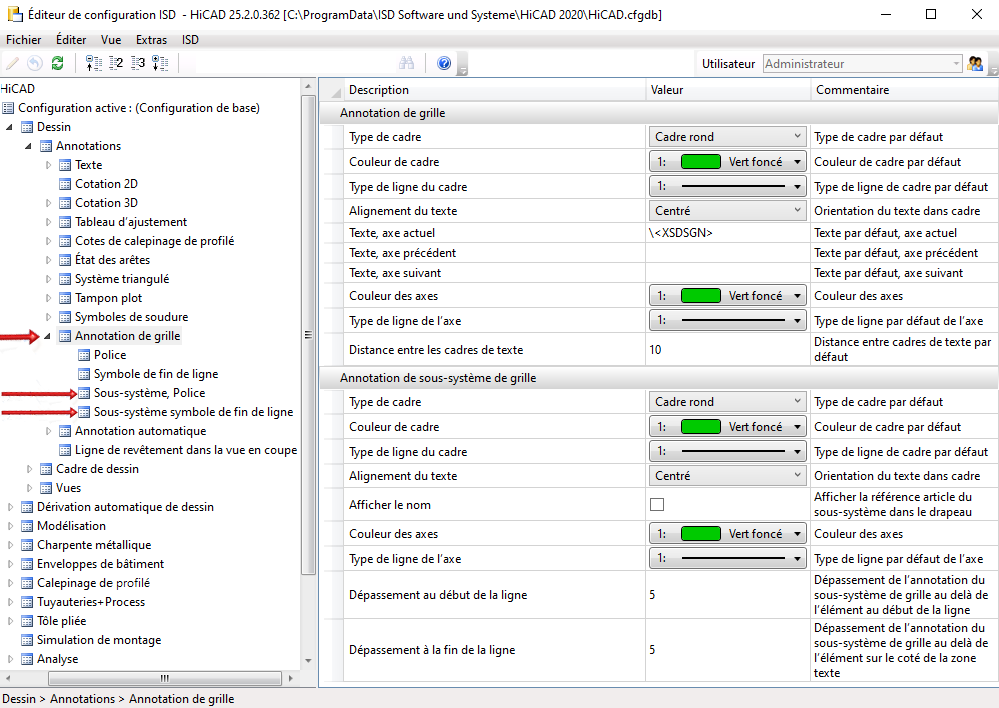Click the Texte, axe actuel value field
This screenshot has width=999, height=708.
(x=727, y=233)
